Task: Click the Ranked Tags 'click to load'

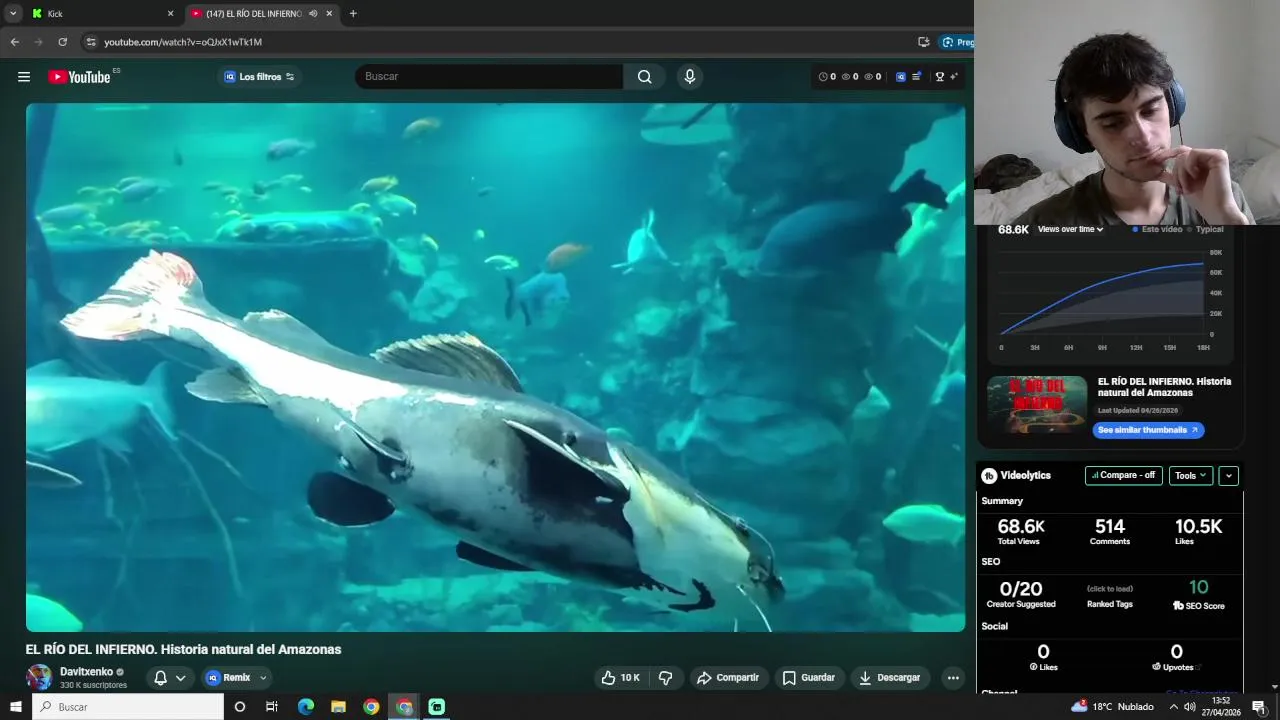Action: coord(1110,589)
